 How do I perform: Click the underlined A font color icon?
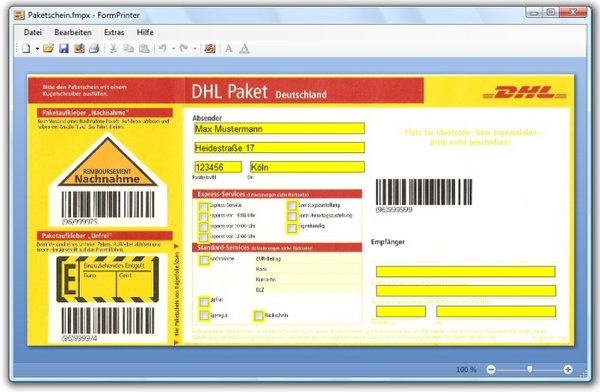[x=245, y=49]
